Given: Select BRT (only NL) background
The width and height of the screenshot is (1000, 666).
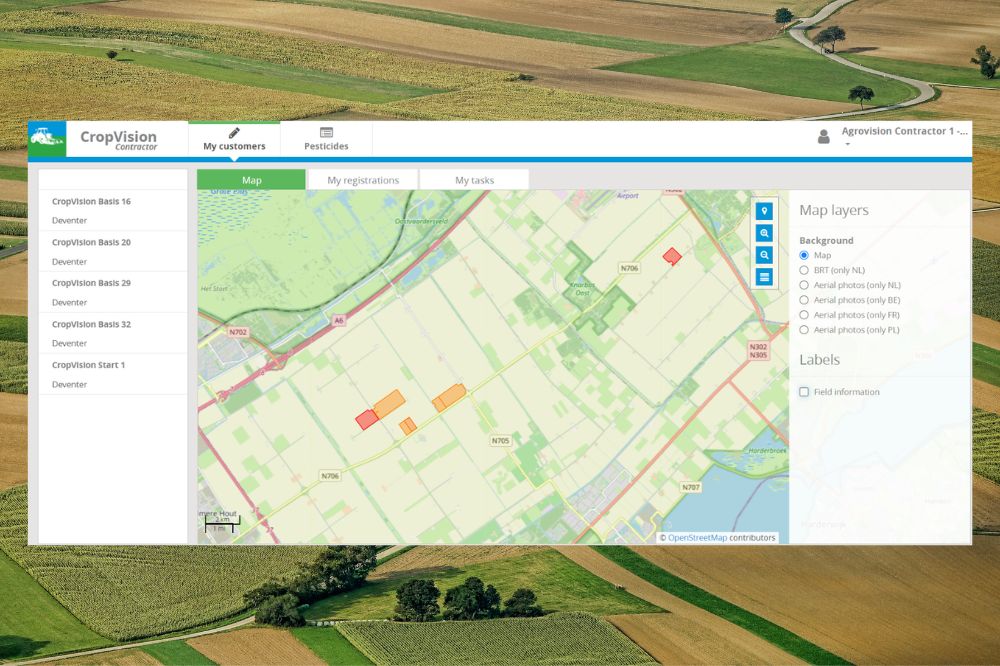Looking at the screenshot, I should coord(804,270).
